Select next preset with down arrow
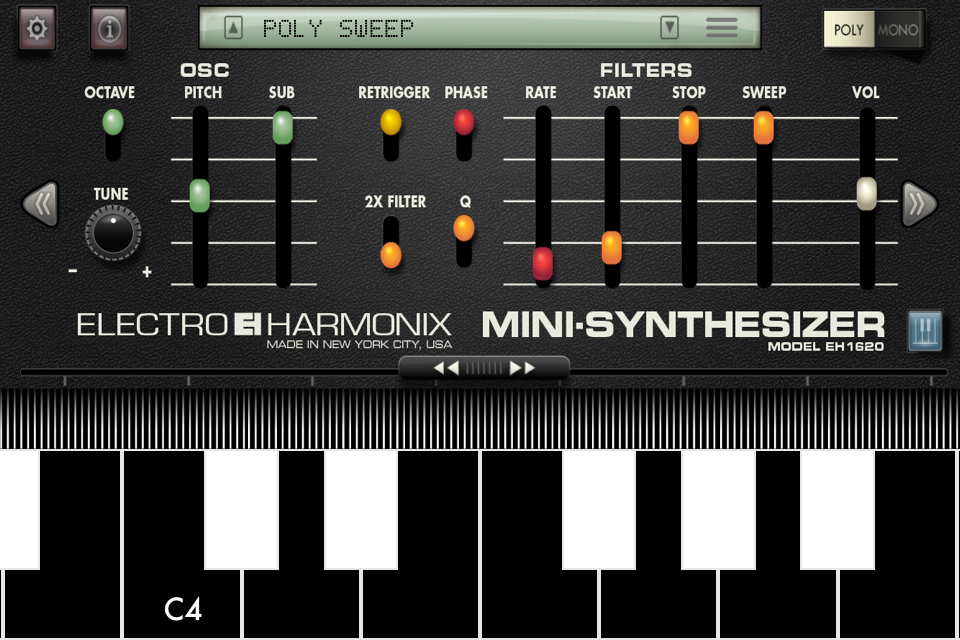Viewport: 960px width, 640px height. click(x=669, y=28)
